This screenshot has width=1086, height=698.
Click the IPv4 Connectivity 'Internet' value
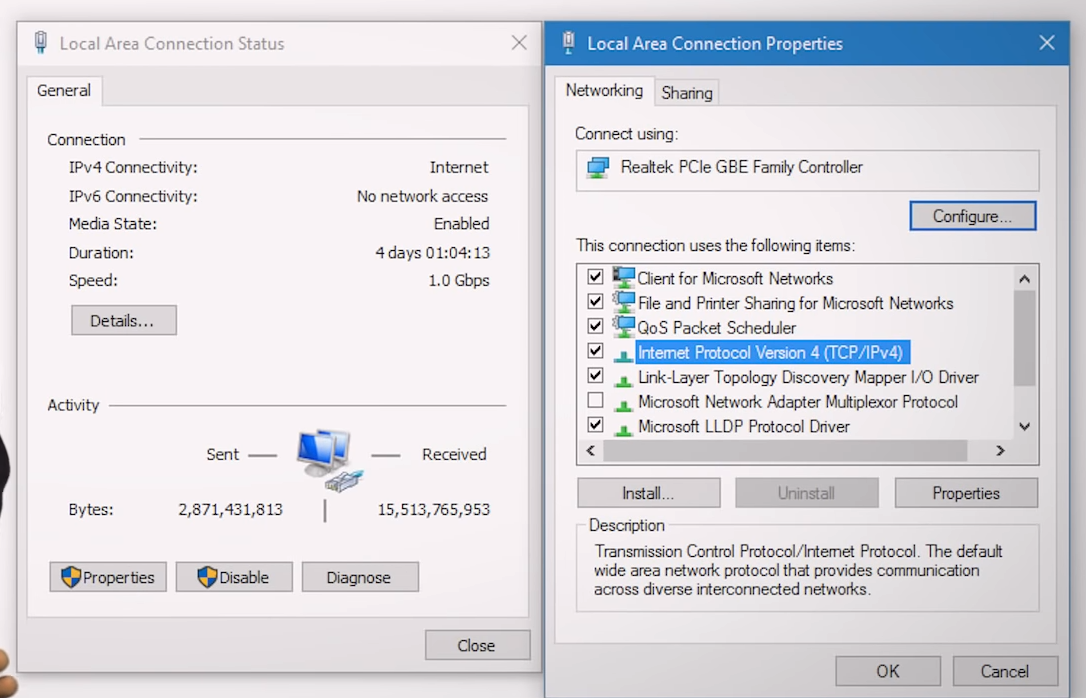[459, 167]
